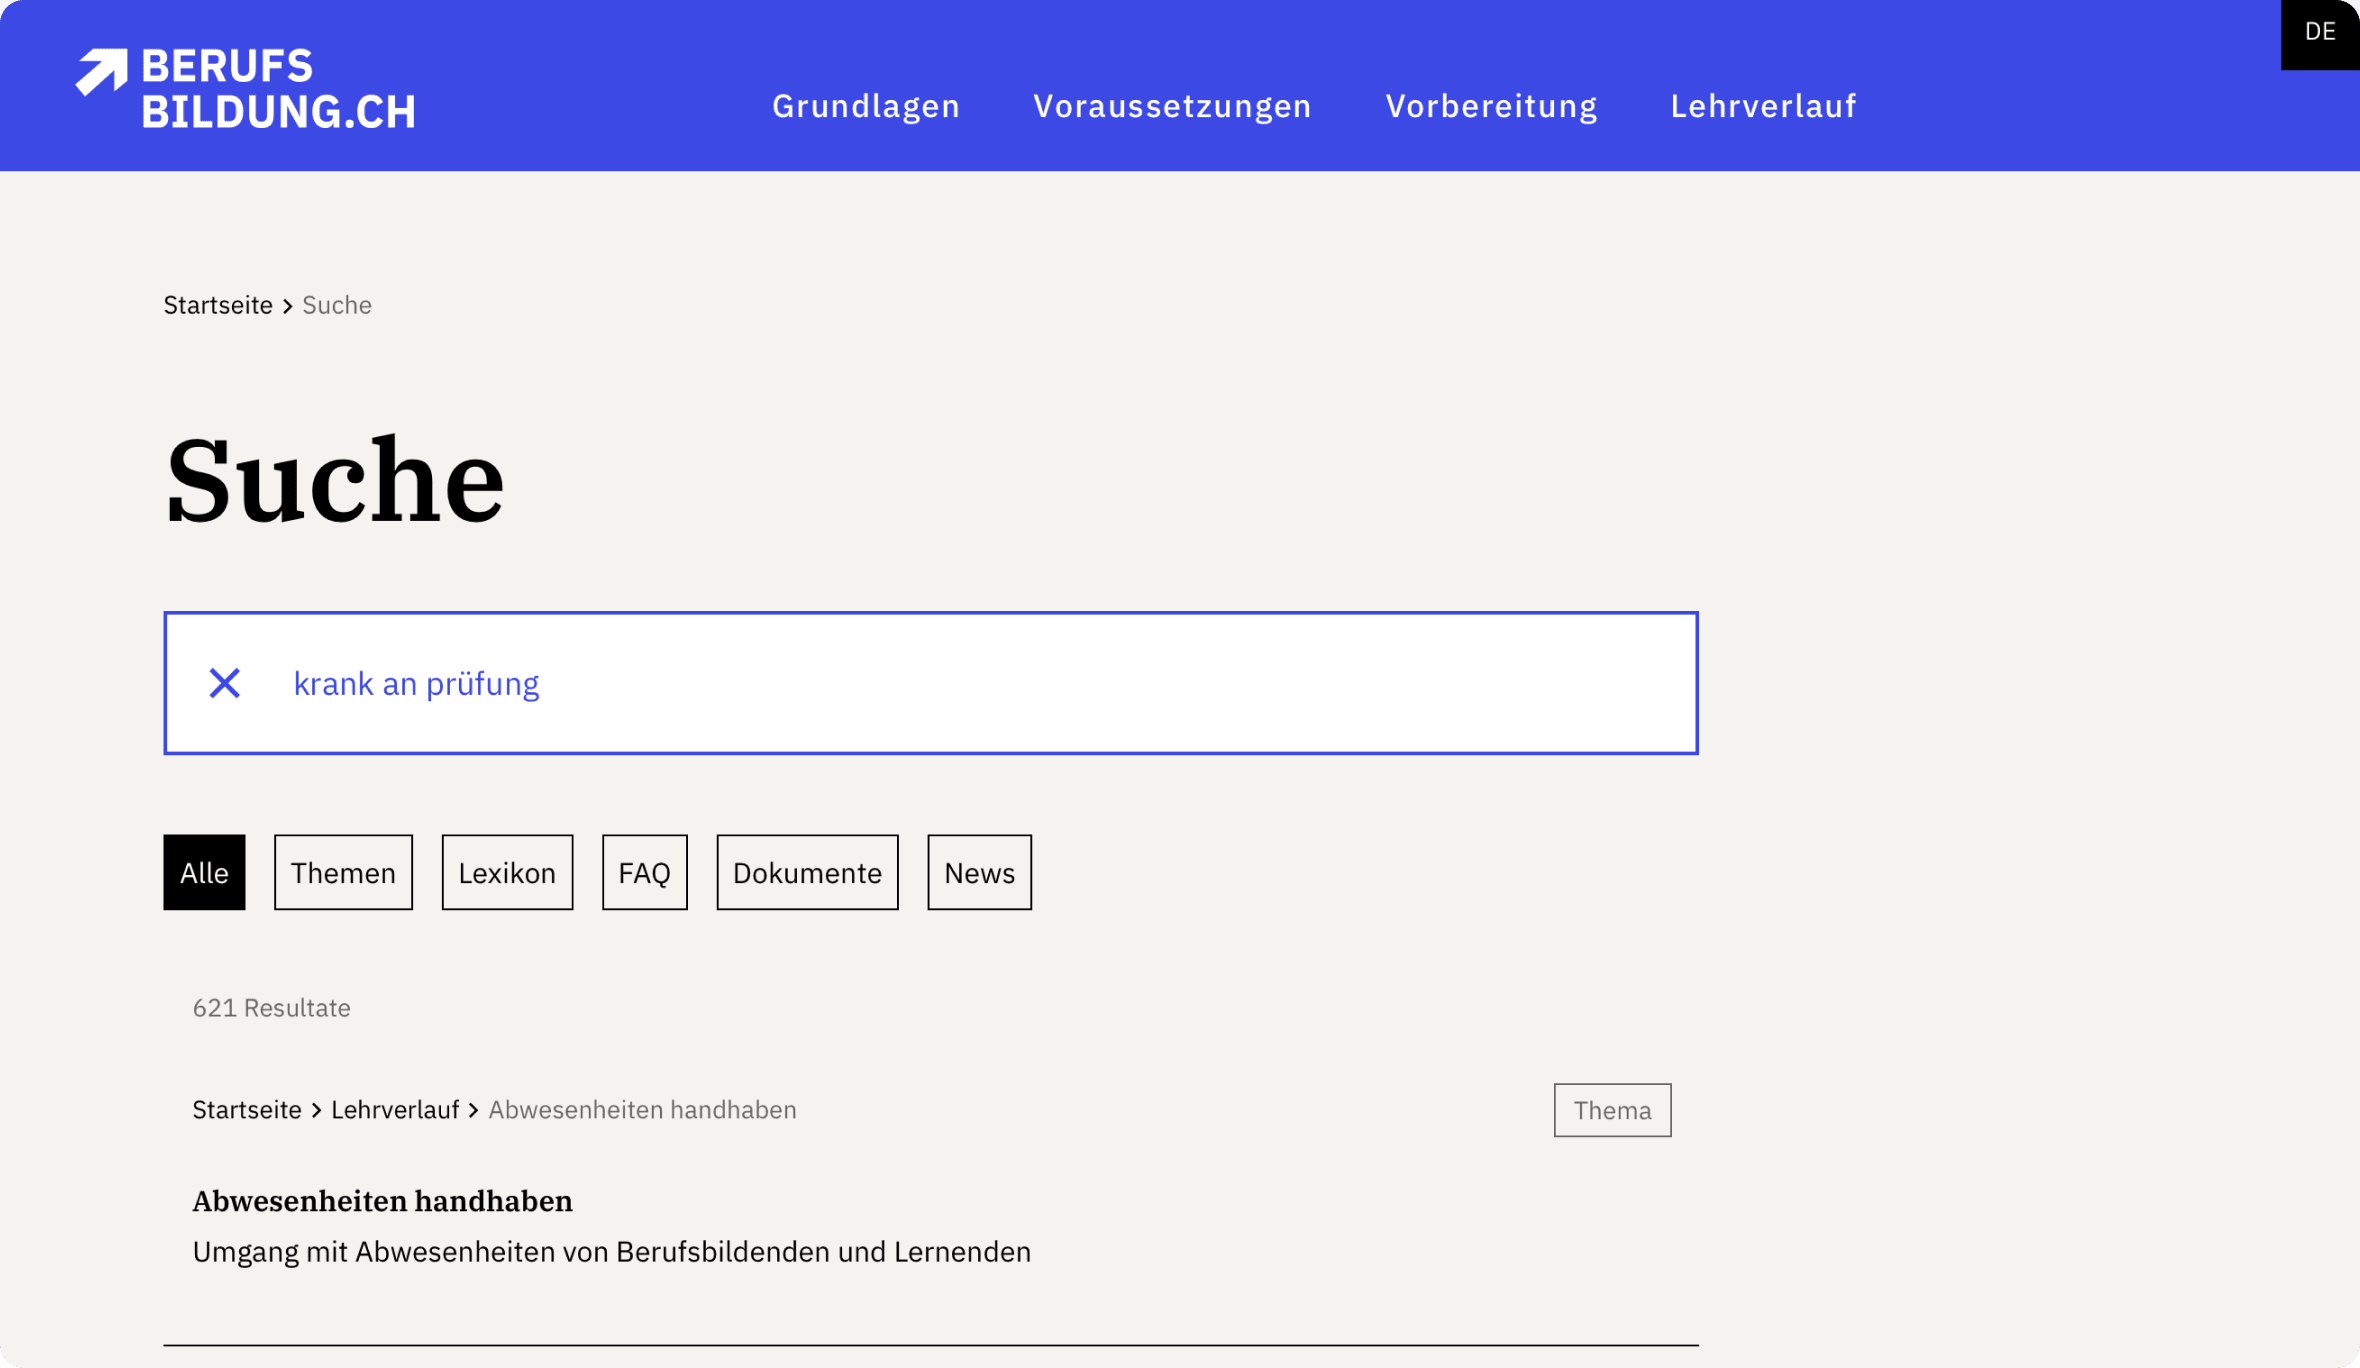
Task: Clear the search field using the X icon
Action: [225, 682]
